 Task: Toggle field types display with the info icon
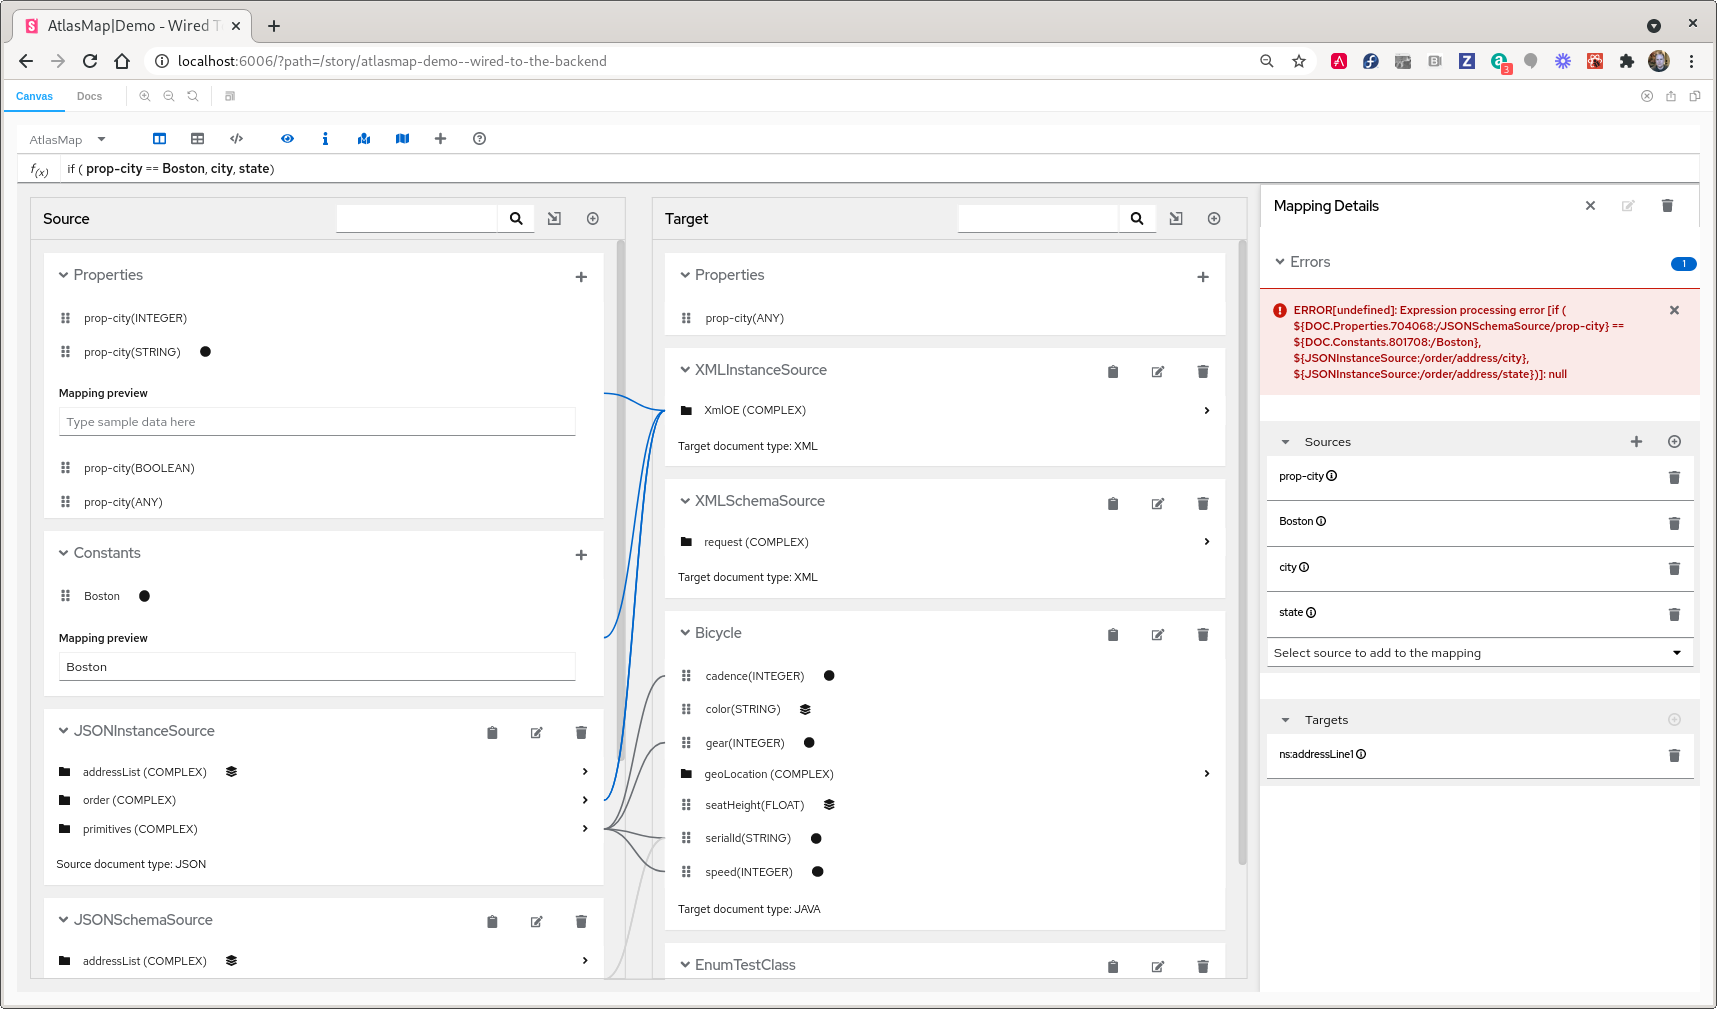pos(325,139)
